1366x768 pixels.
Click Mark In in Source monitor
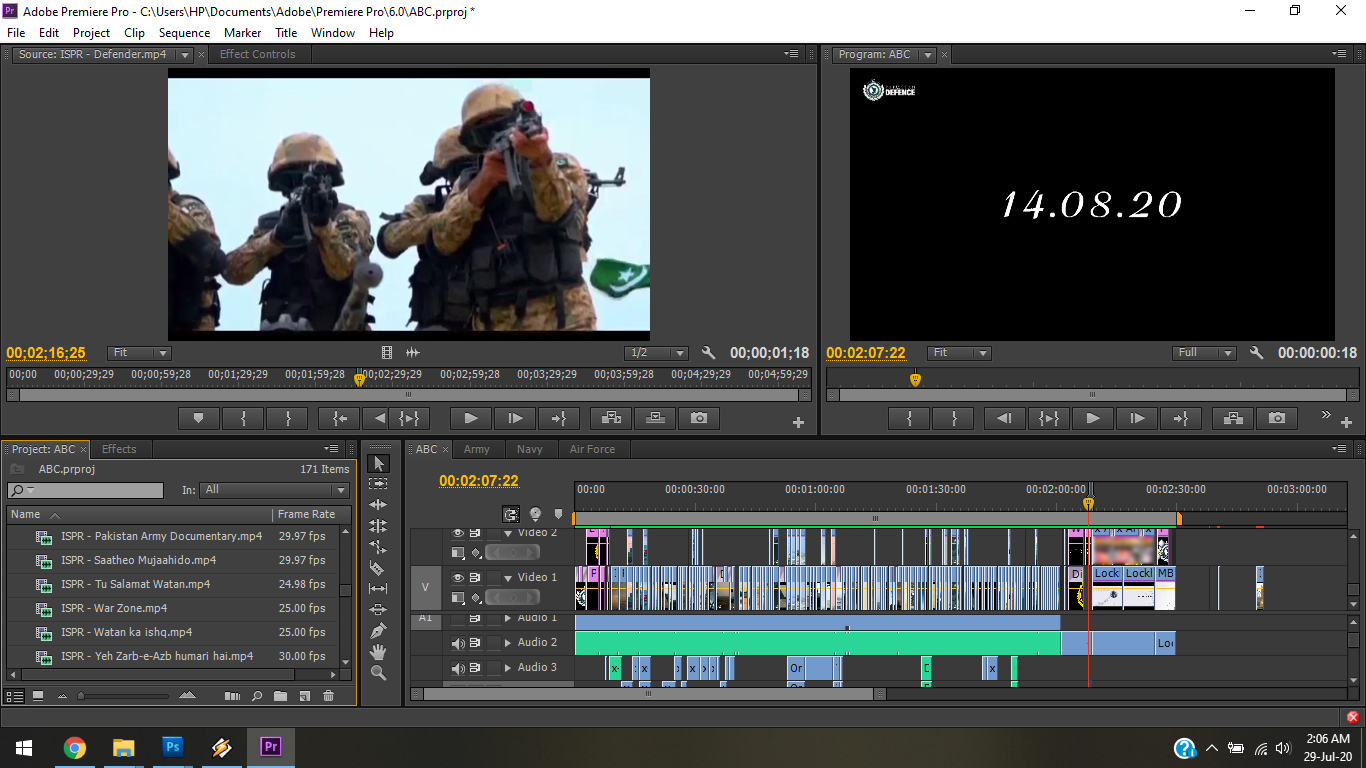coord(243,418)
